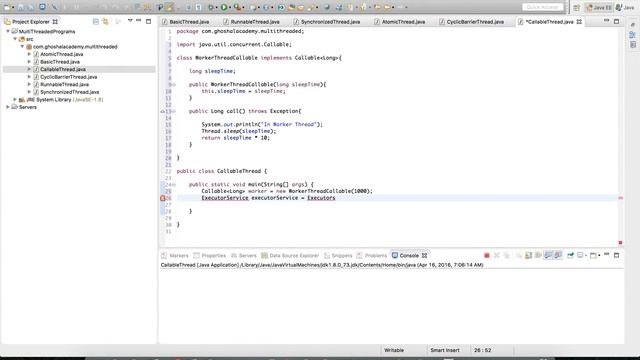The image size is (640, 360).
Task: Open the Snippets view tab
Action: [338, 256]
